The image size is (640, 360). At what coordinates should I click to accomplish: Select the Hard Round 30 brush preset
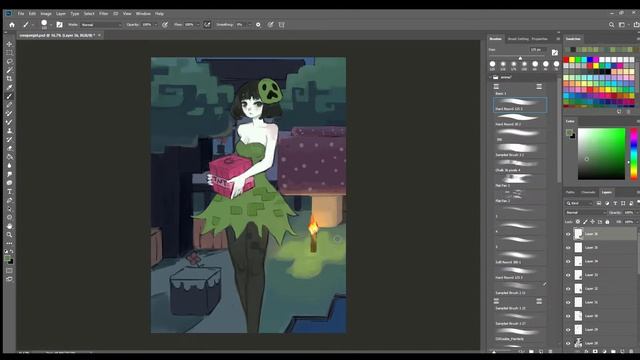pos(520,120)
